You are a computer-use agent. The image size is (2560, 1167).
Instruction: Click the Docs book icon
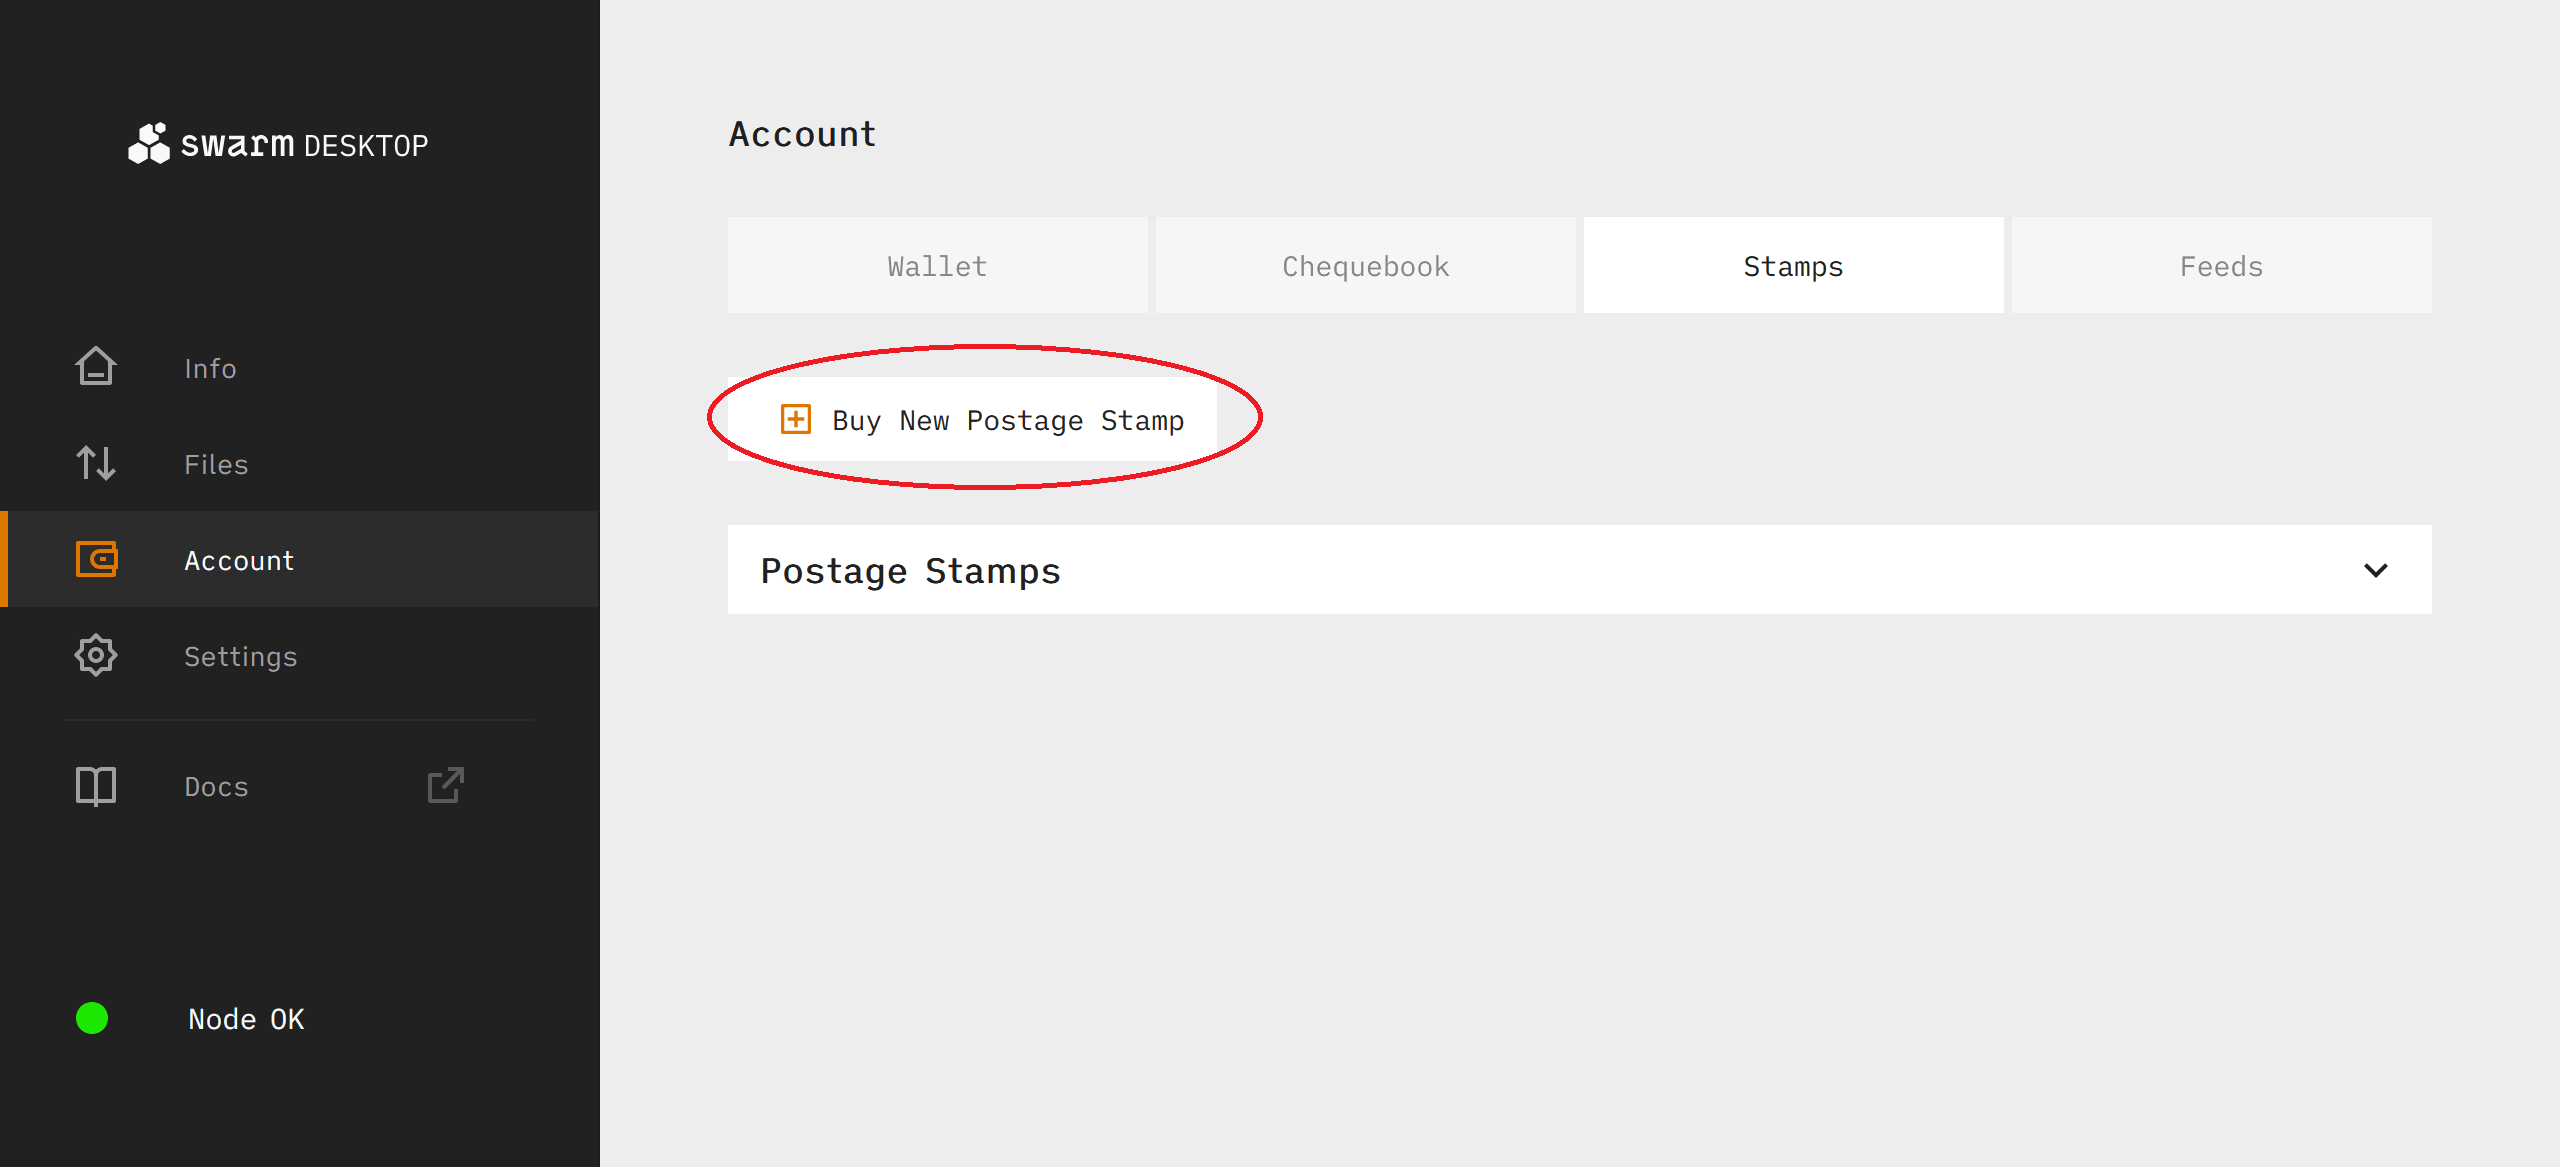(96, 786)
